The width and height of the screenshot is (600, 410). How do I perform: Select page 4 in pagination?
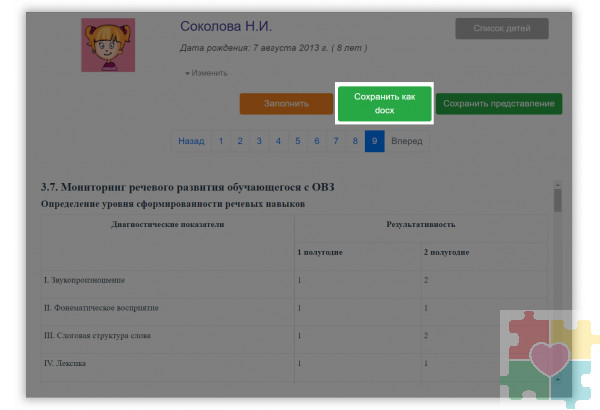click(x=278, y=142)
